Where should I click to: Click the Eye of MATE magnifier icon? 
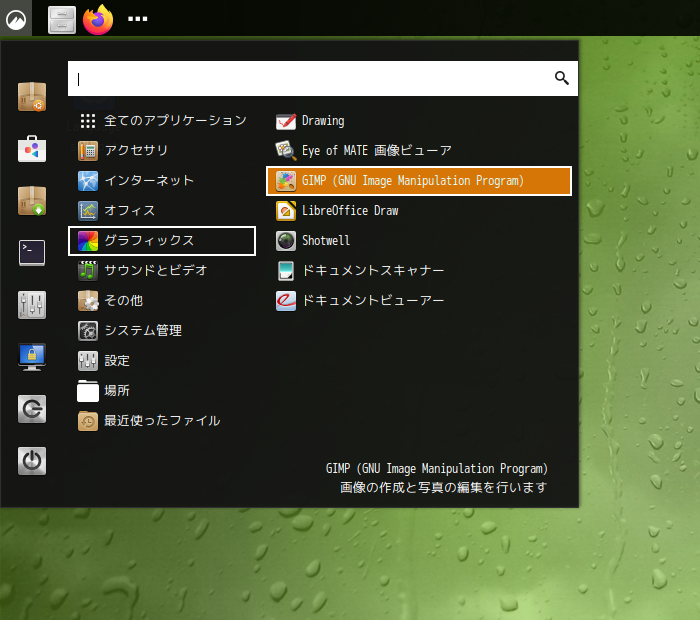(286, 150)
